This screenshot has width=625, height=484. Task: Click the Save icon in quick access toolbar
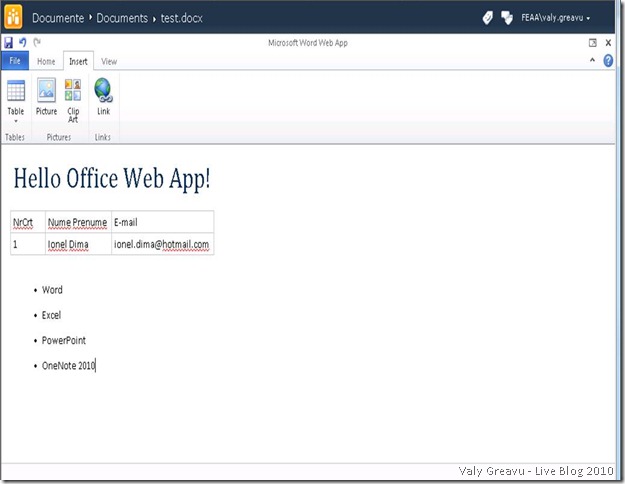(8, 43)
